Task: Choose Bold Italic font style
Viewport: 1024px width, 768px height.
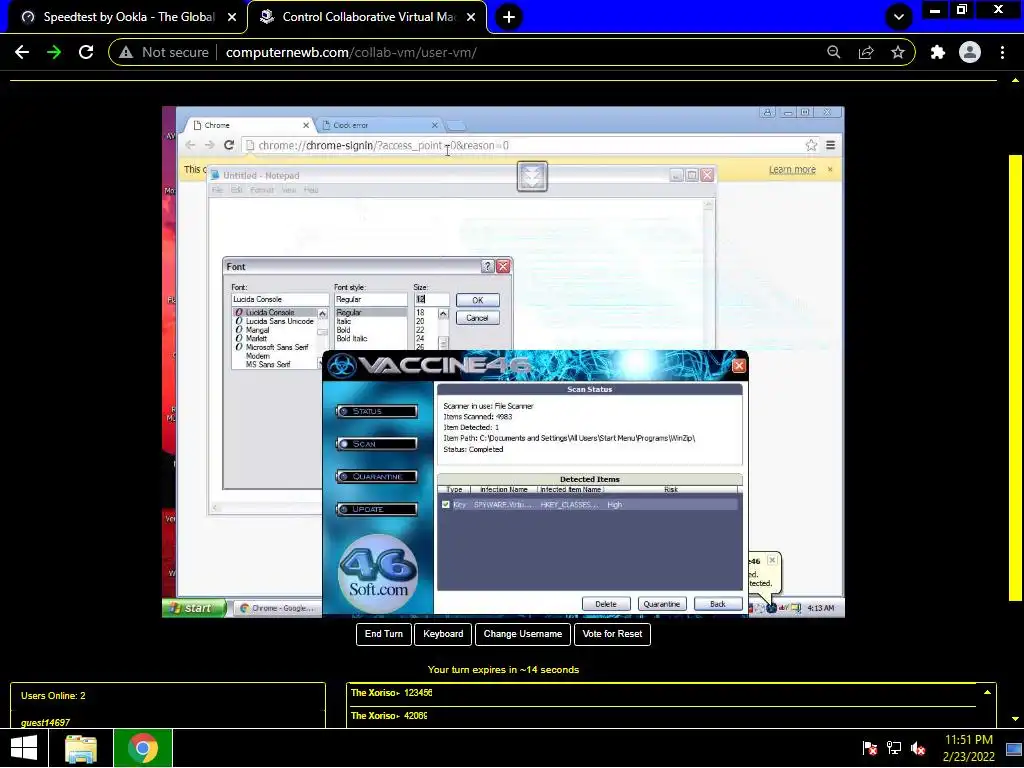Action: pyautogui.click(x=352, y=338)
